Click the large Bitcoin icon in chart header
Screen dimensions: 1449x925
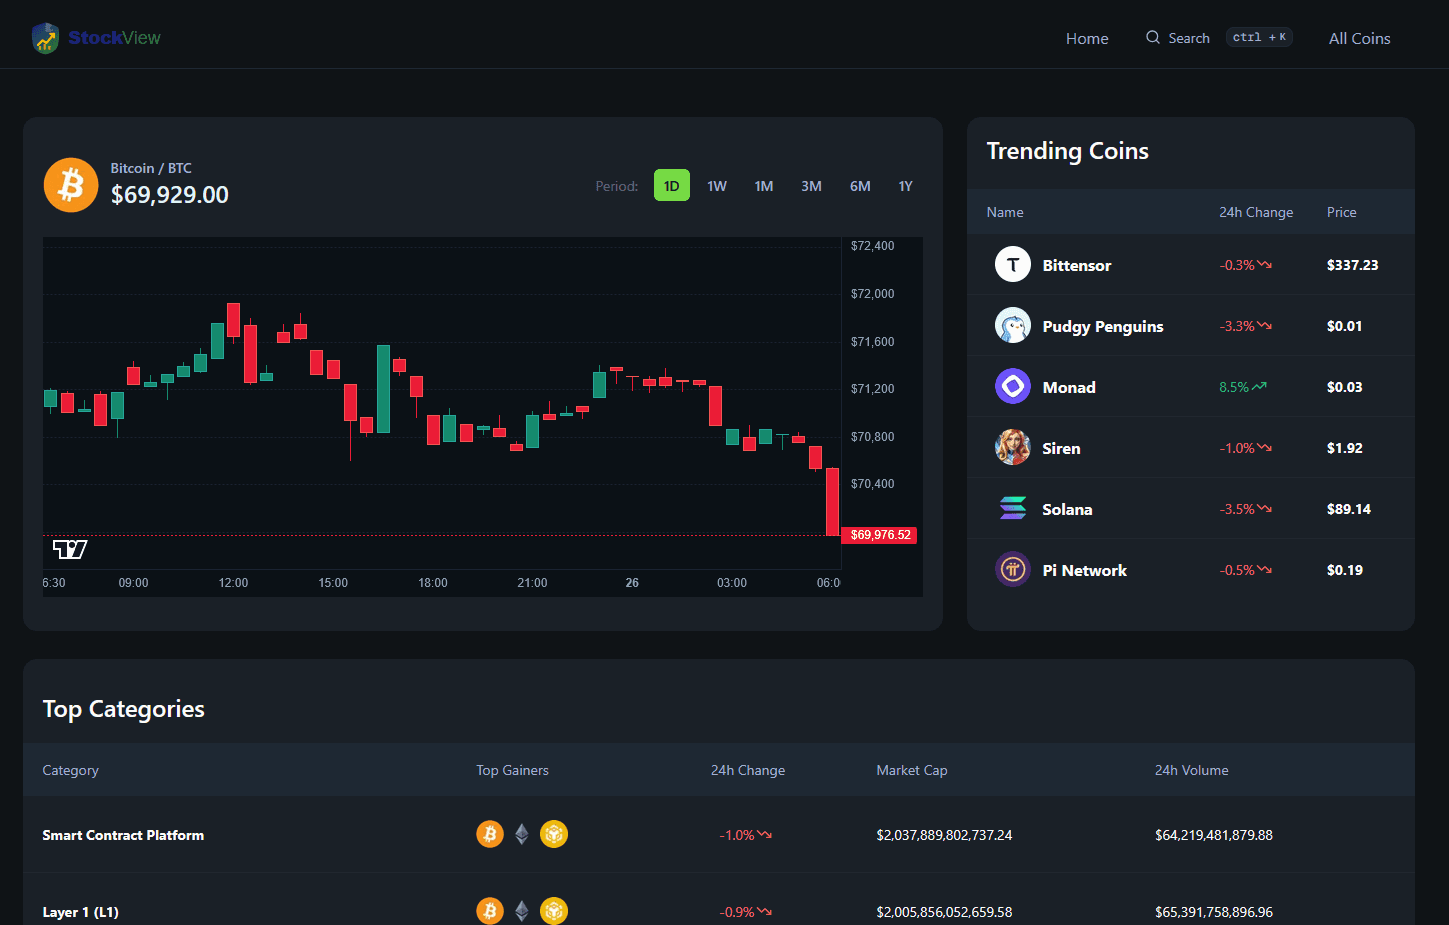71,185
